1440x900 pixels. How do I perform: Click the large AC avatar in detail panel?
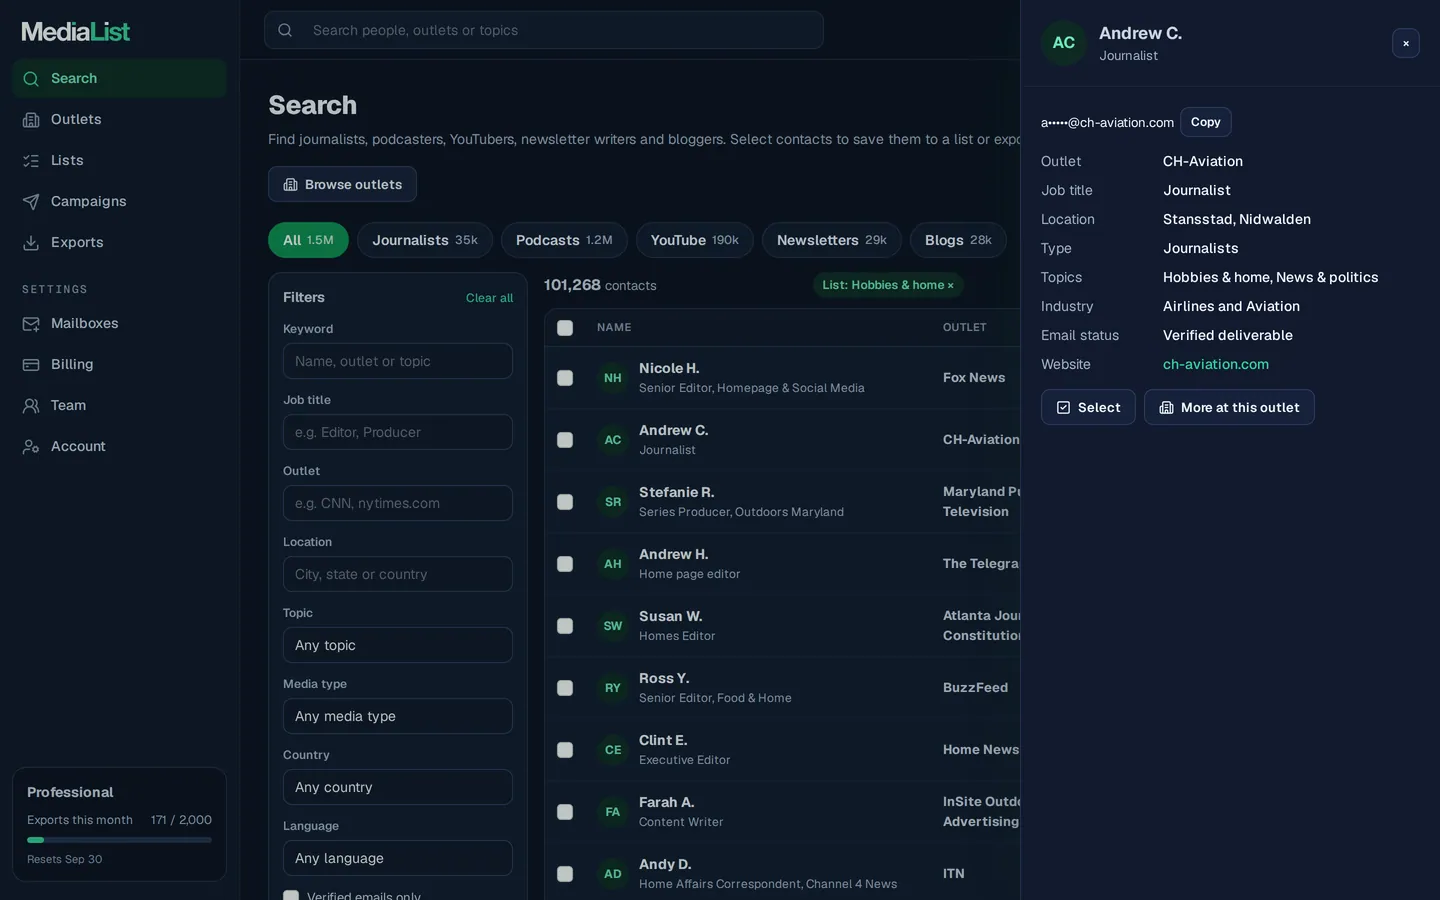pyautogui.click(x=1064, y=43)
